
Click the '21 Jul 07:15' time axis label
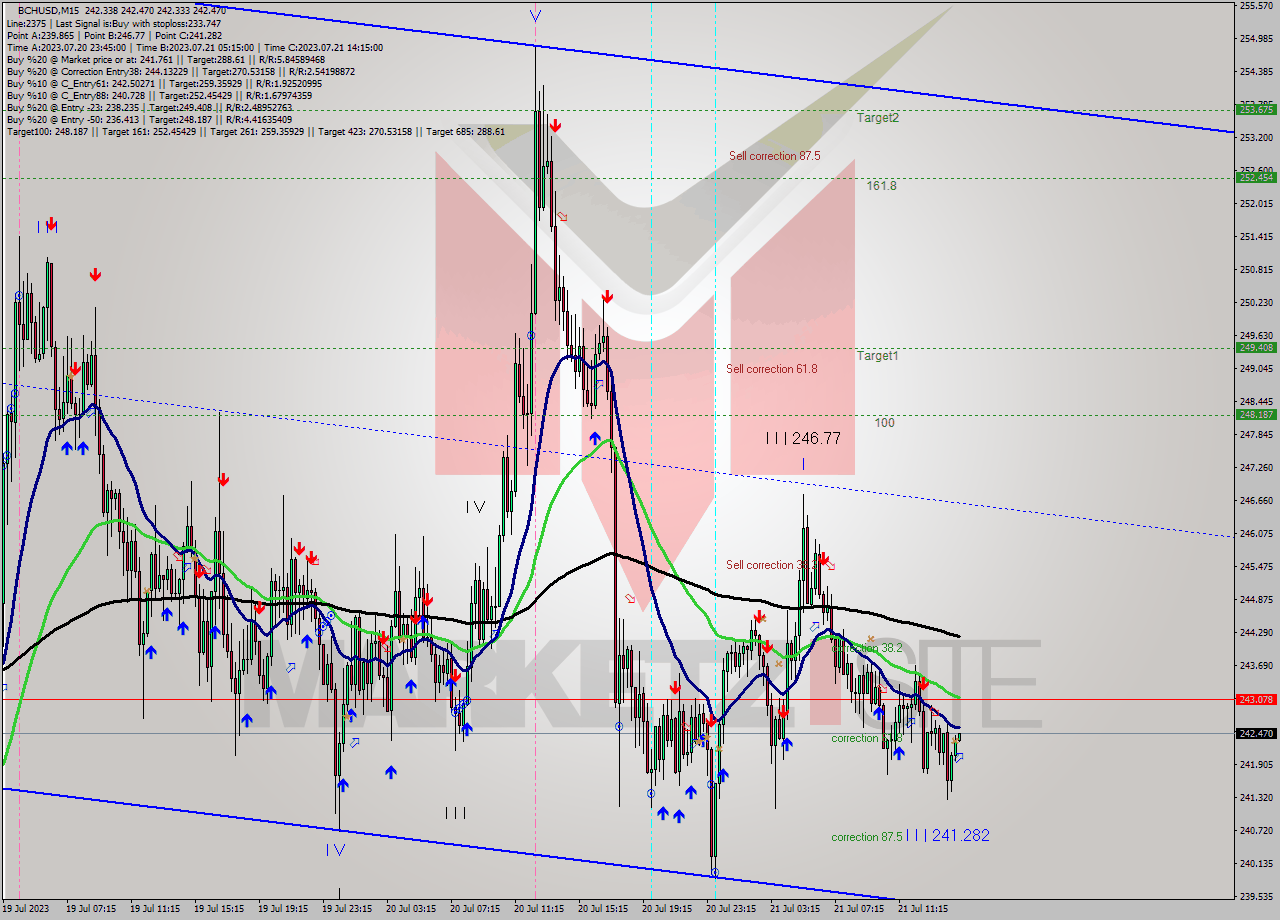coord(859,910)
